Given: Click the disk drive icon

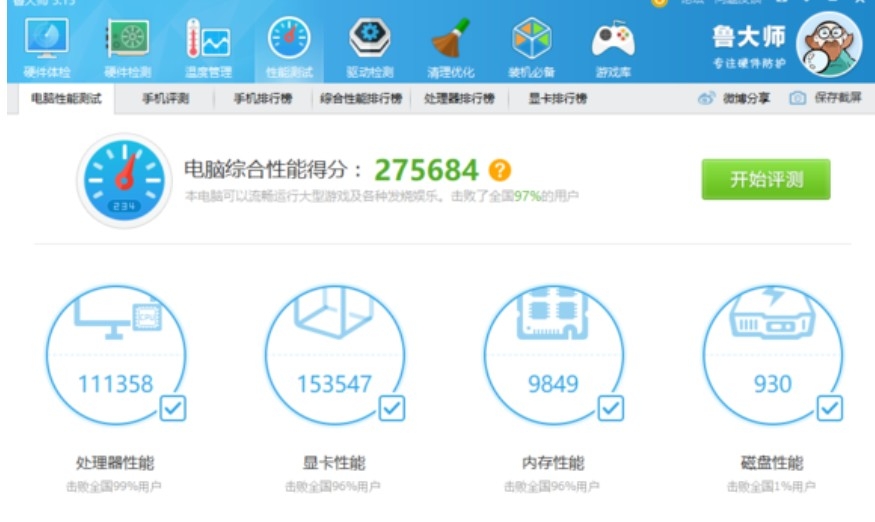Looking at the screenshot, I should (772, 313).
